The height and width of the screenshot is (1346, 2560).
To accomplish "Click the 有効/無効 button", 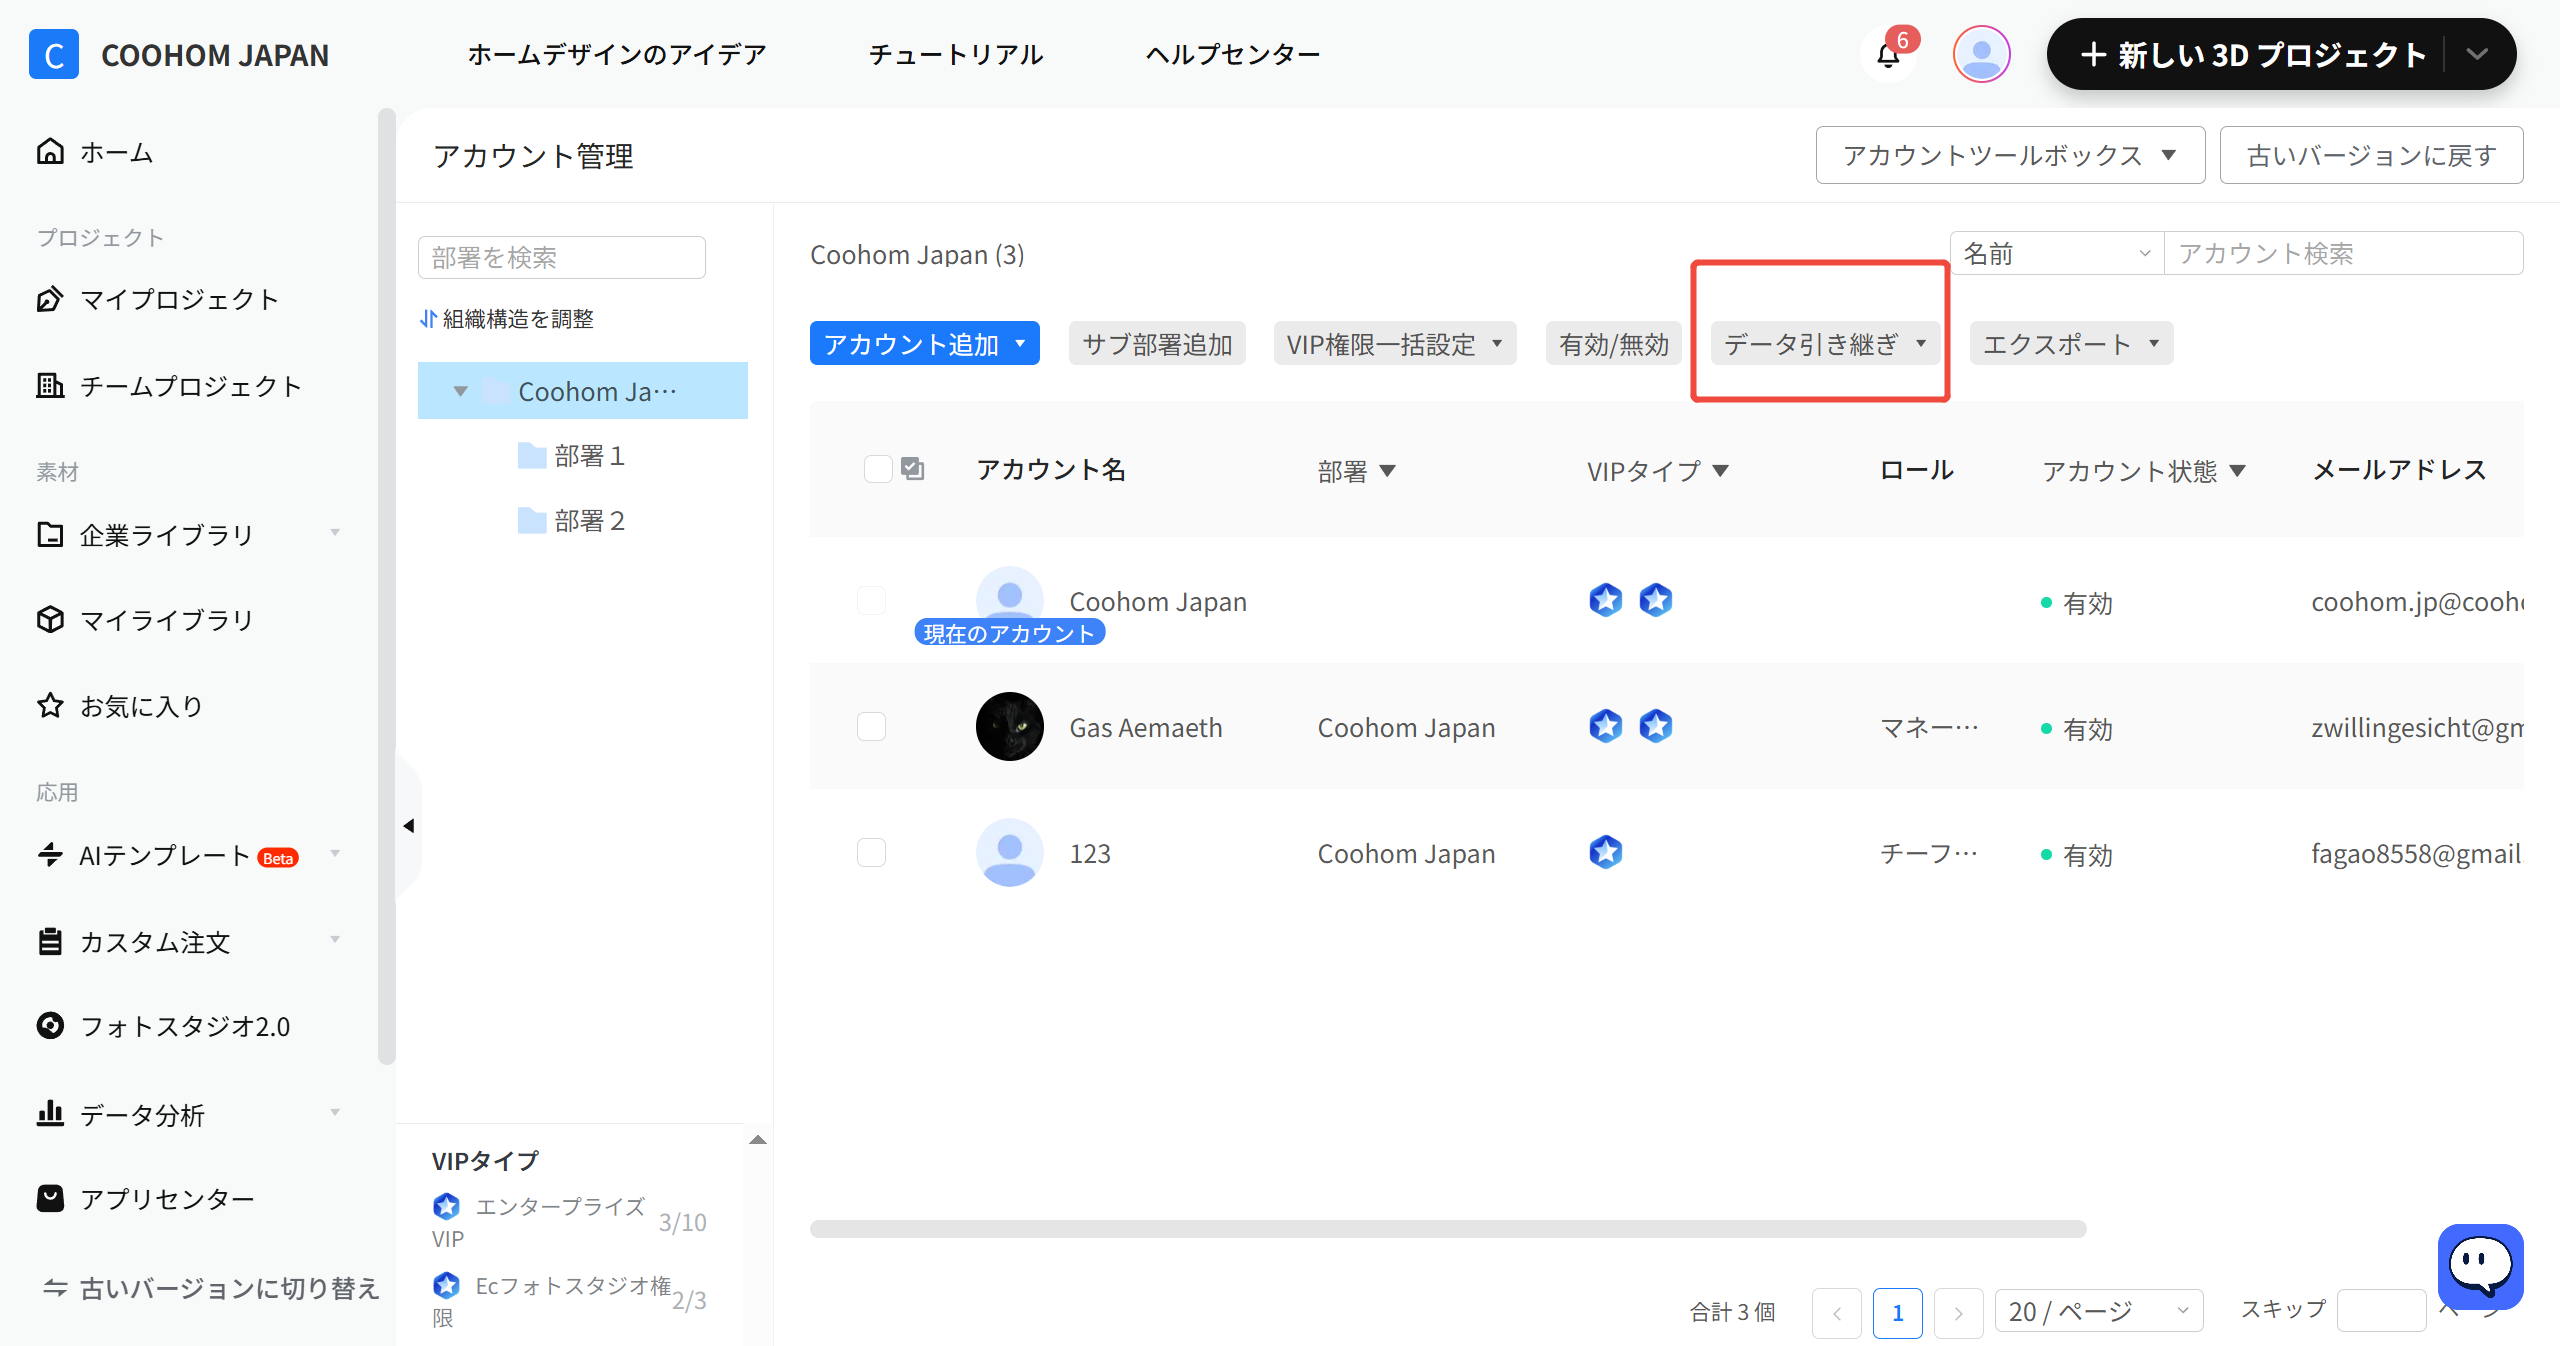I will 1614,344.
